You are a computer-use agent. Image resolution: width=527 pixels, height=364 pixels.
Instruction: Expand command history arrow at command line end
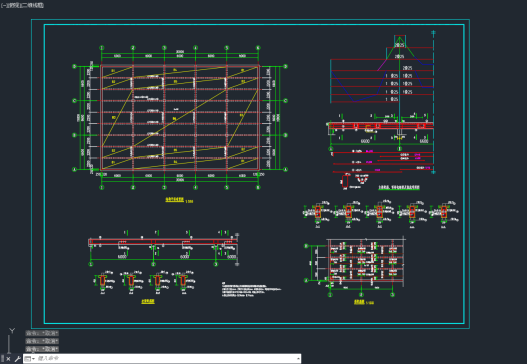pos(298,359)
